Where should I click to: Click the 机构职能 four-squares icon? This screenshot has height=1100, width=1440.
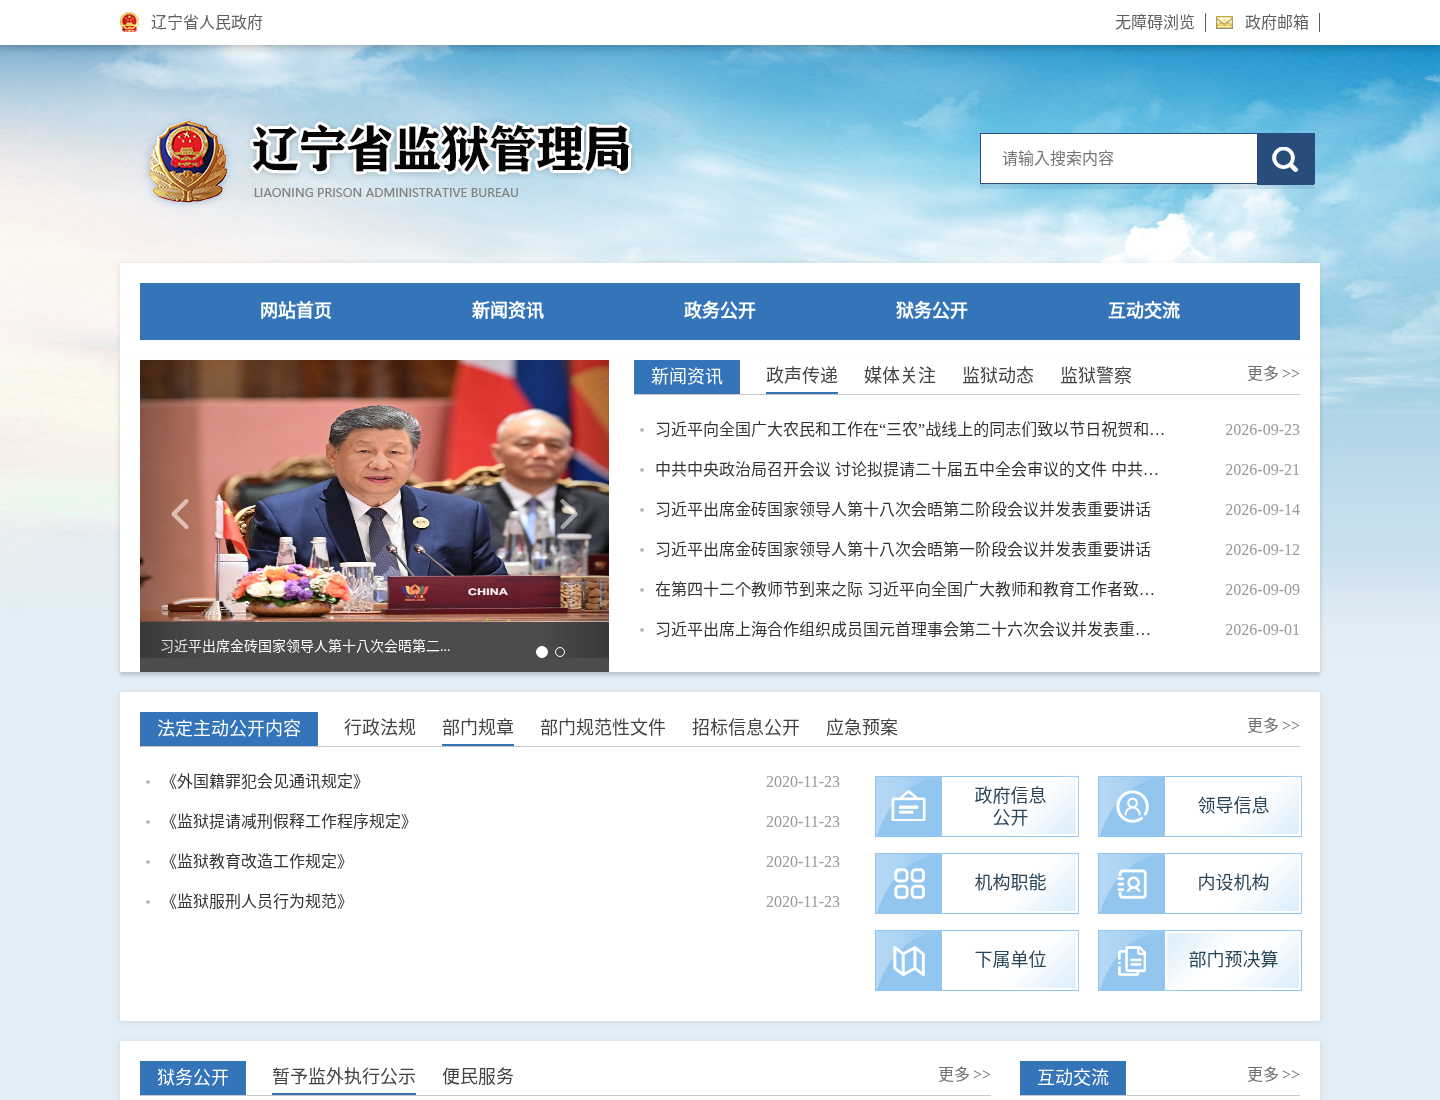[x=908, y=883]
